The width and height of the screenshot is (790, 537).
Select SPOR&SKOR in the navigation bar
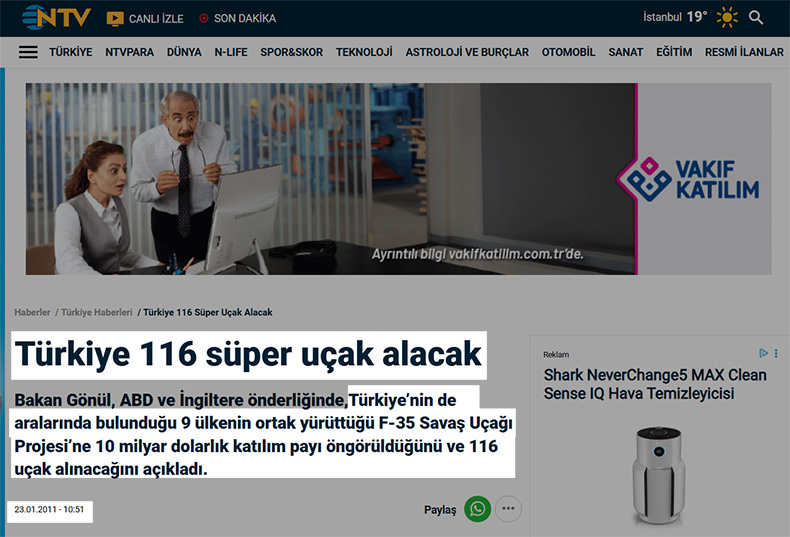[x=291, y=52]
